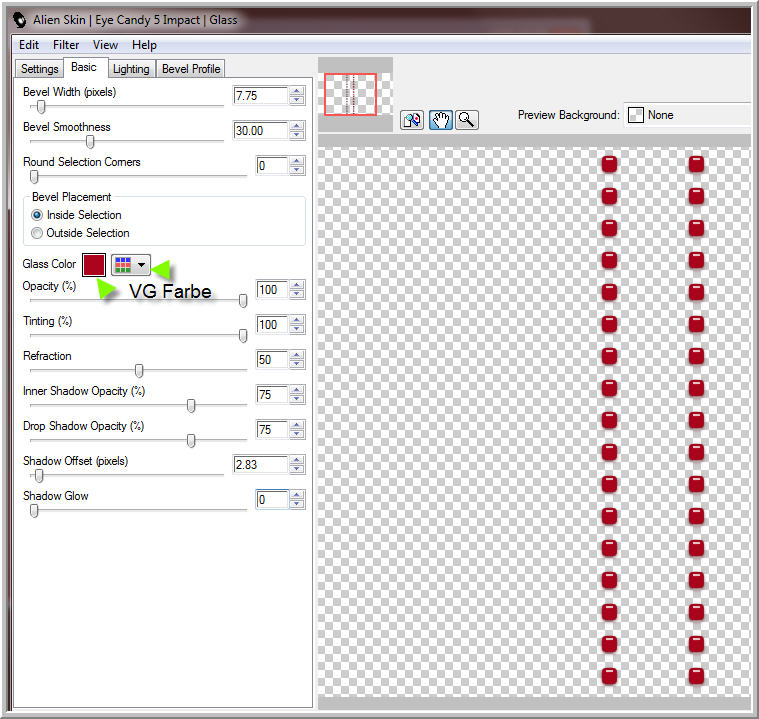Click the Drop Shadow Opacity value field
The width and height of the screenshot is (759, 719).
click(272, 429)
